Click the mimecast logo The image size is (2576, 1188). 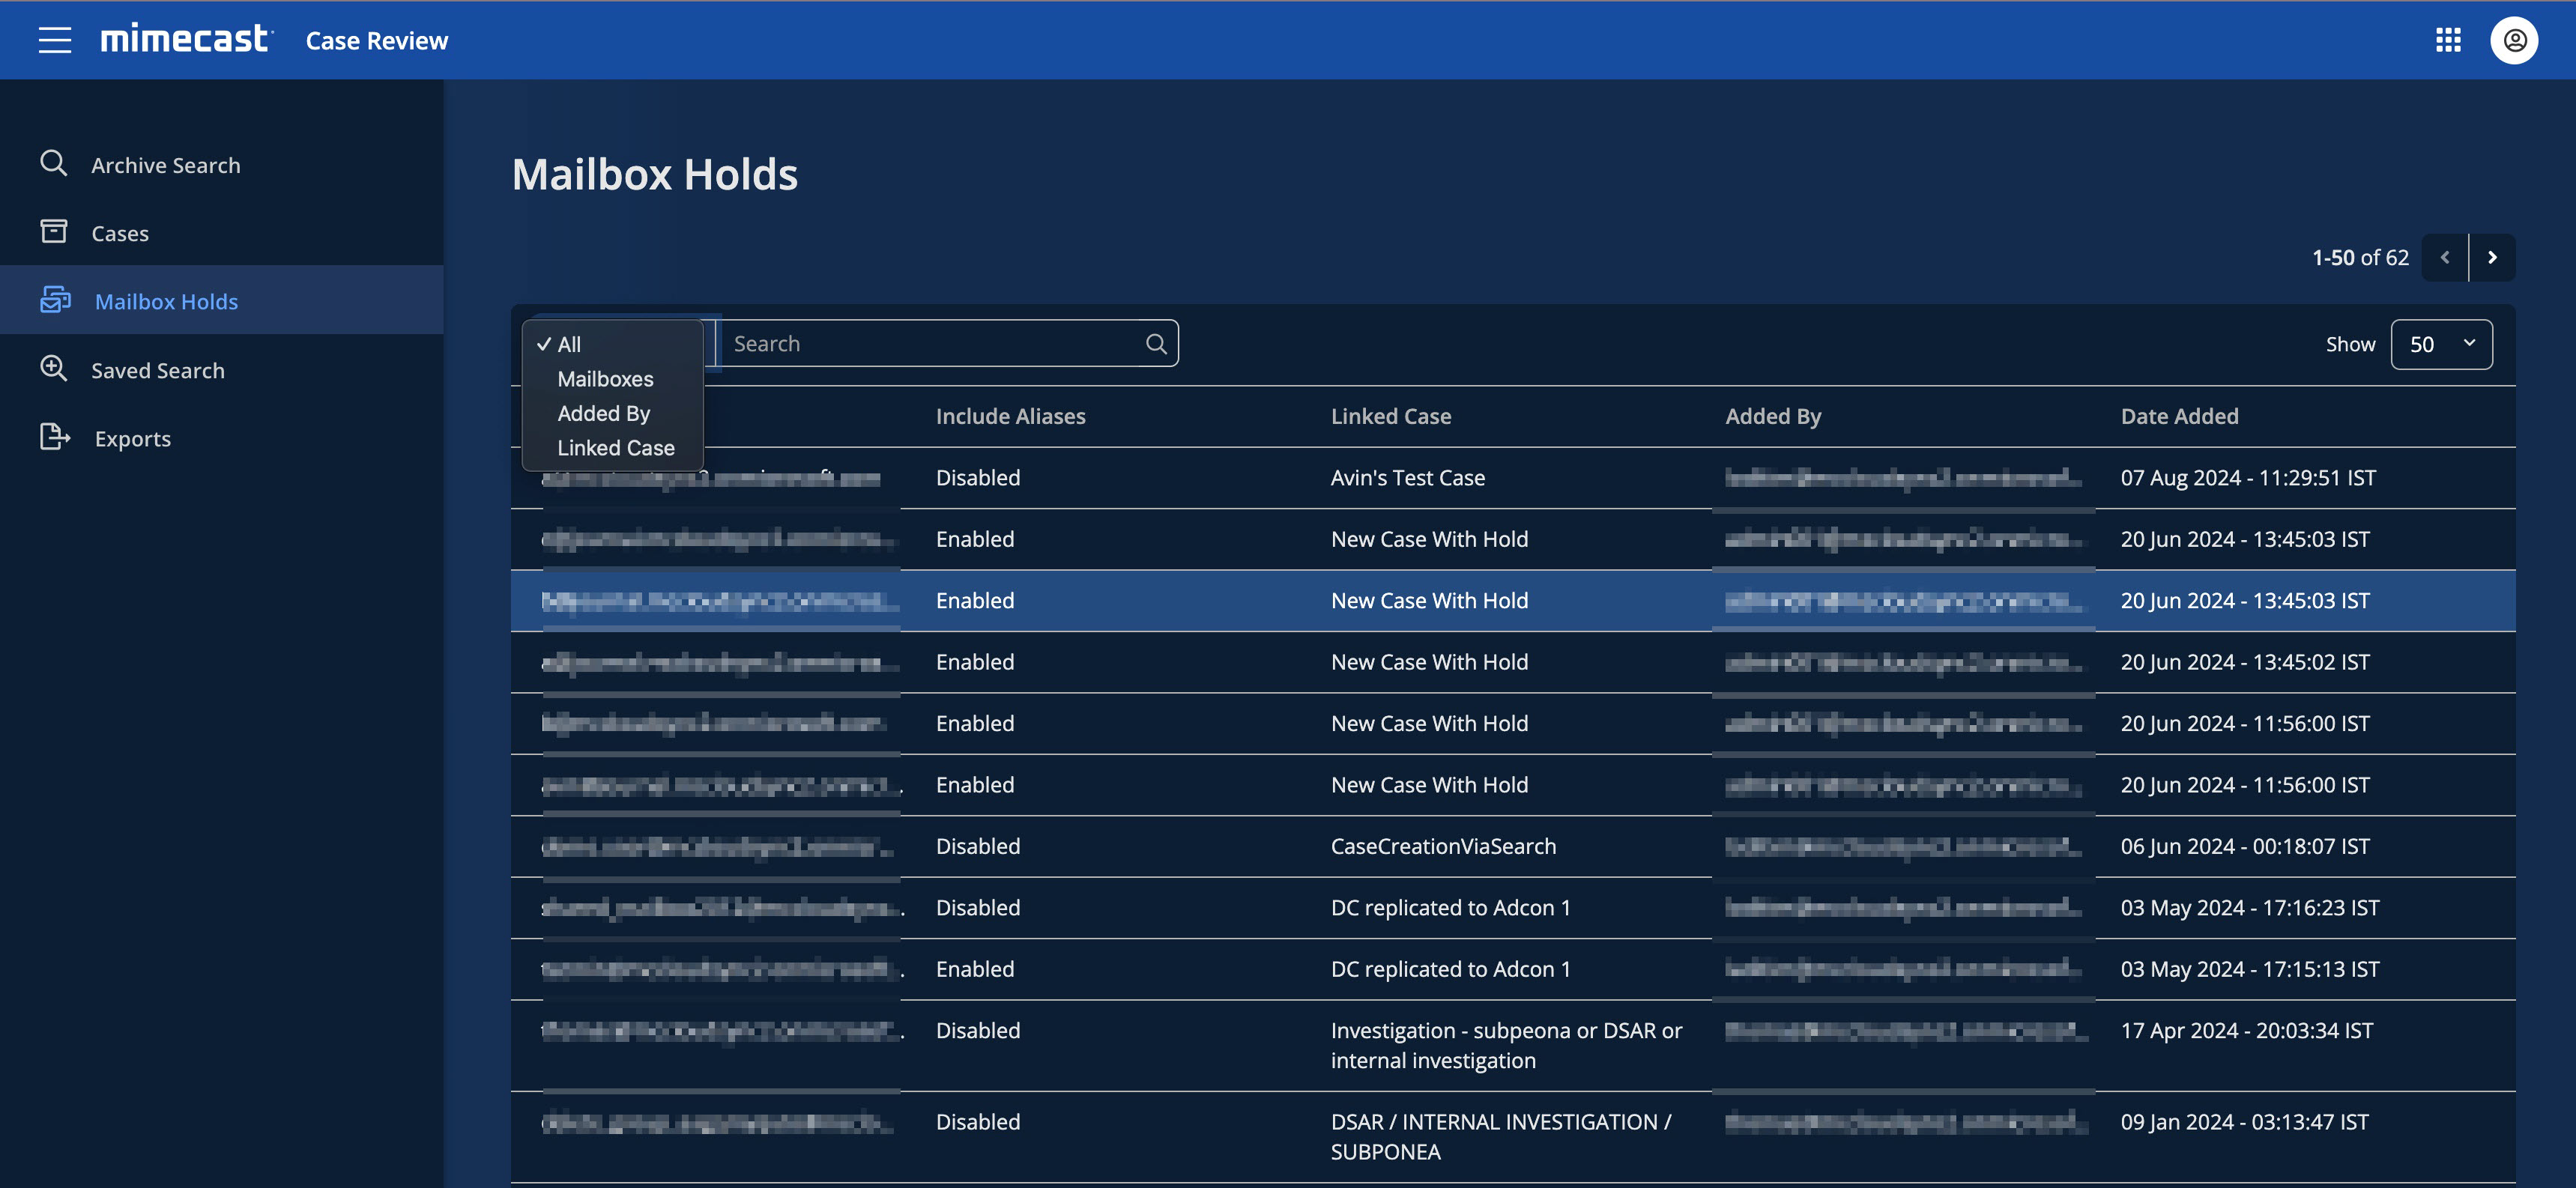[185, 39]
